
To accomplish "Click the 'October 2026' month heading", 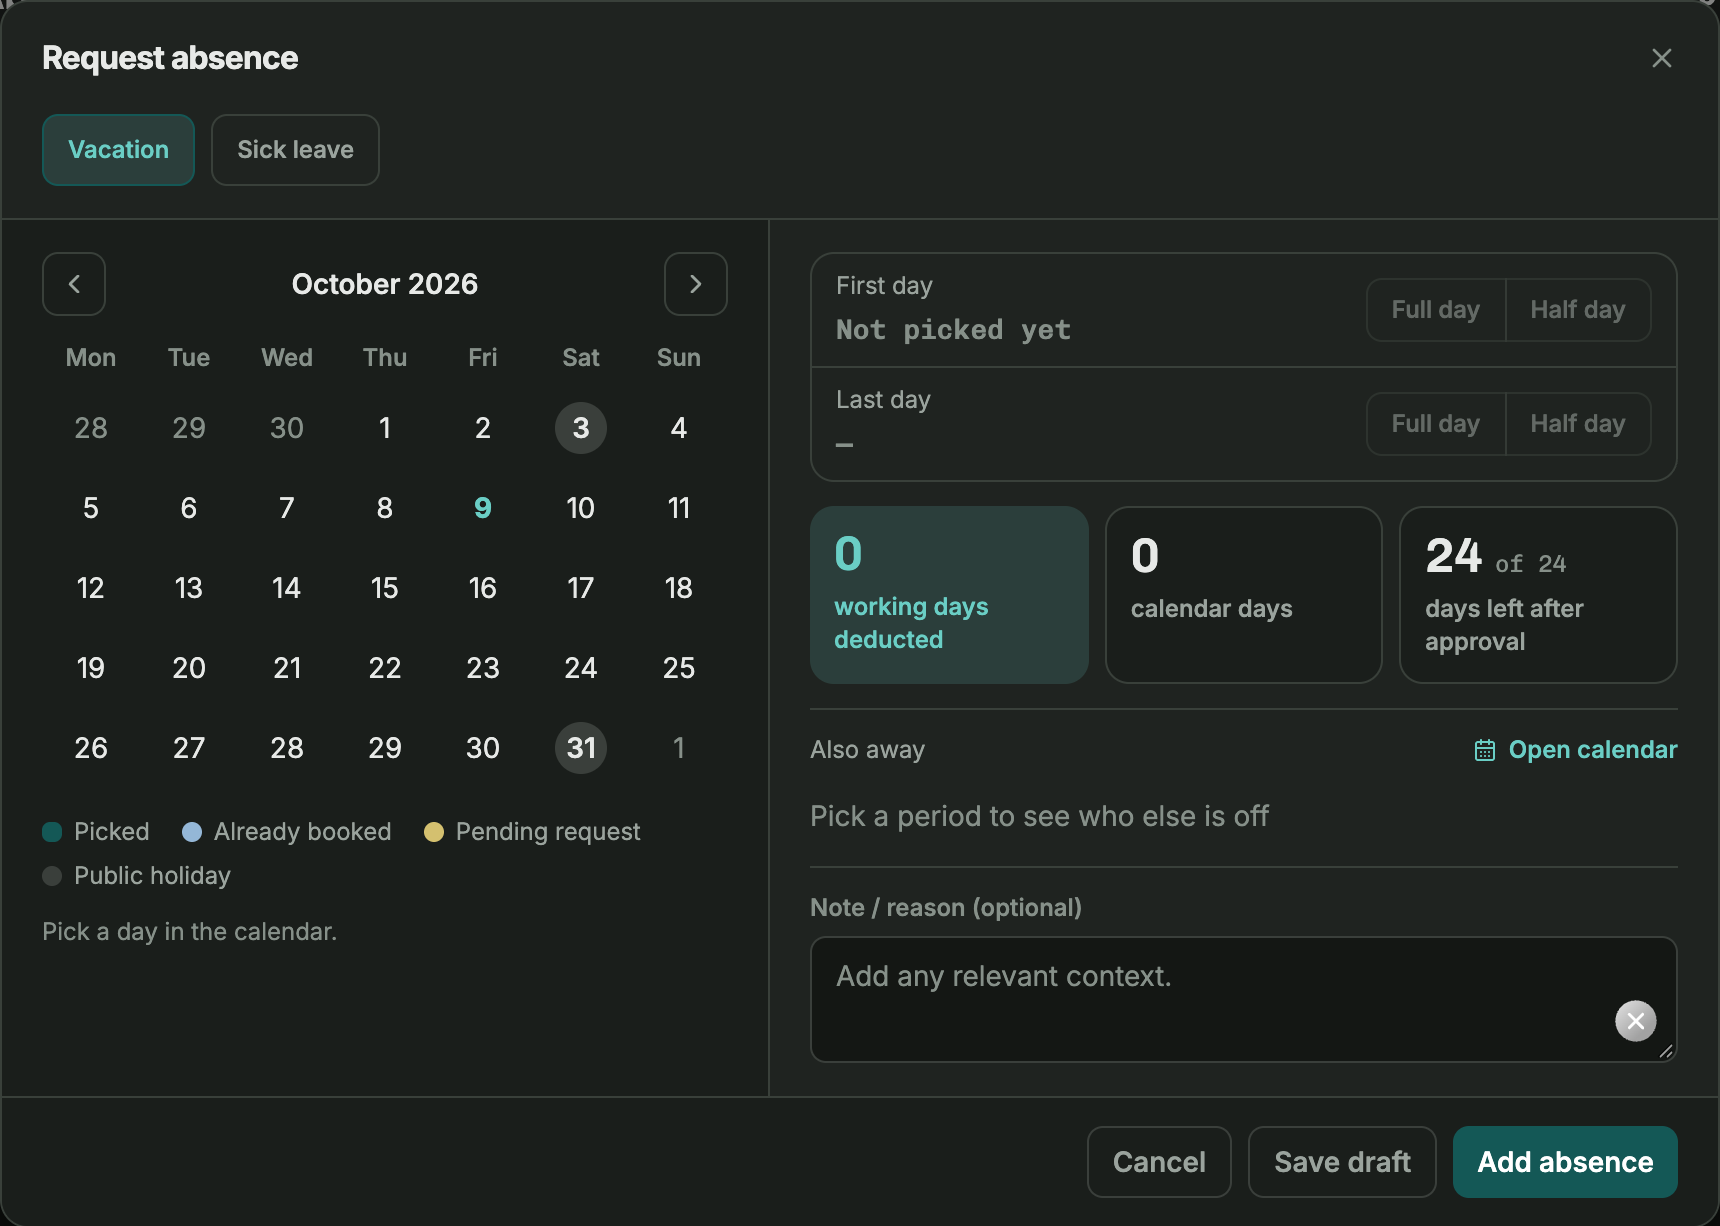I will pyautogui.click(x=385, y=284).
